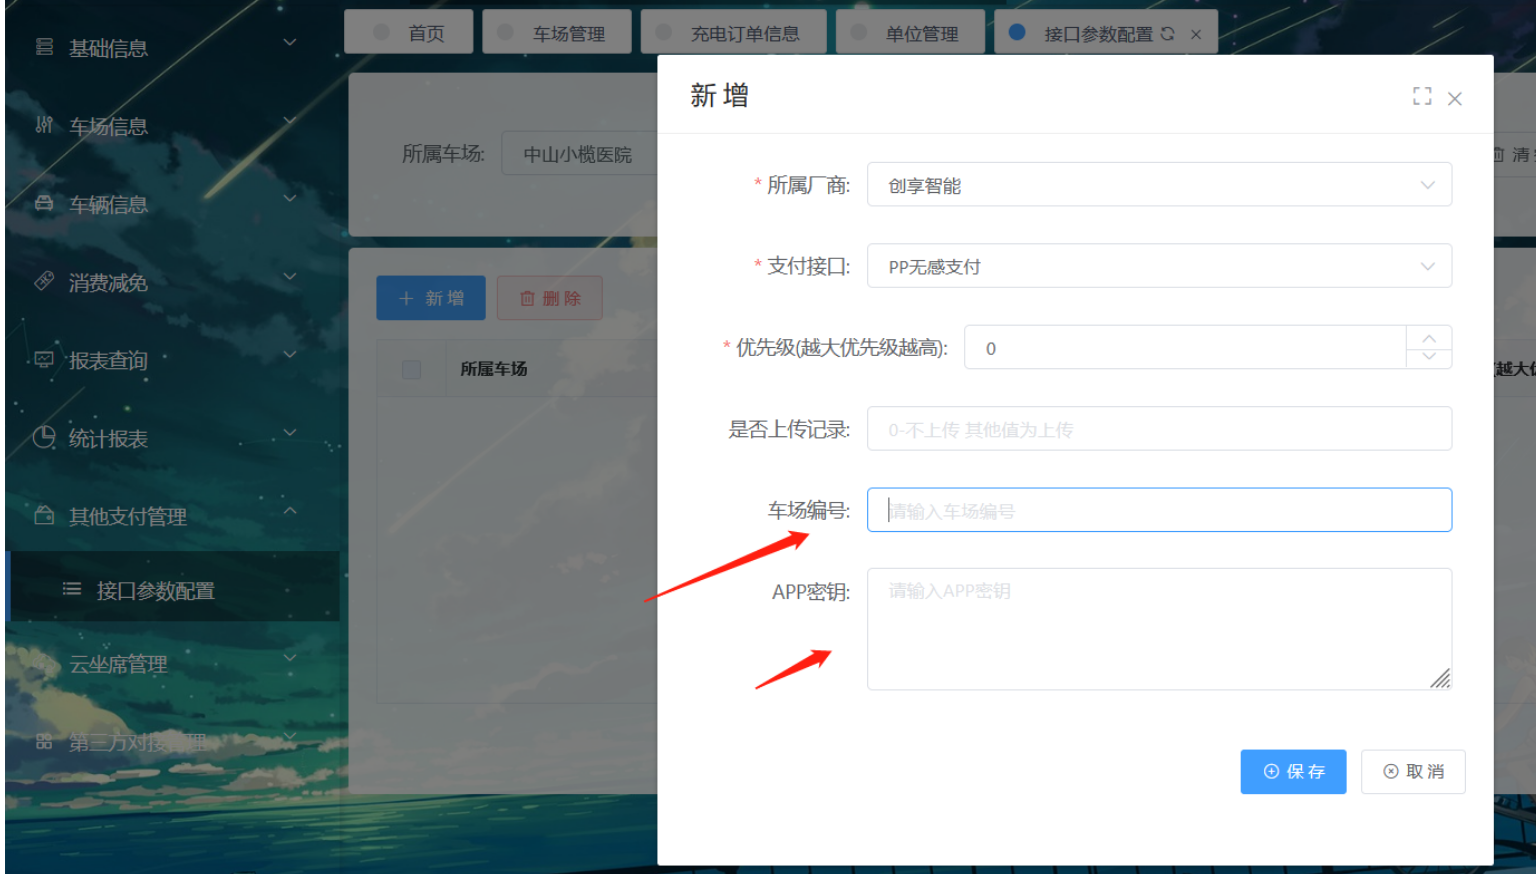Click the 第三方对接 sidebar icon
Viewport: 1536px width, 874px height.
(x=44, y=741)
